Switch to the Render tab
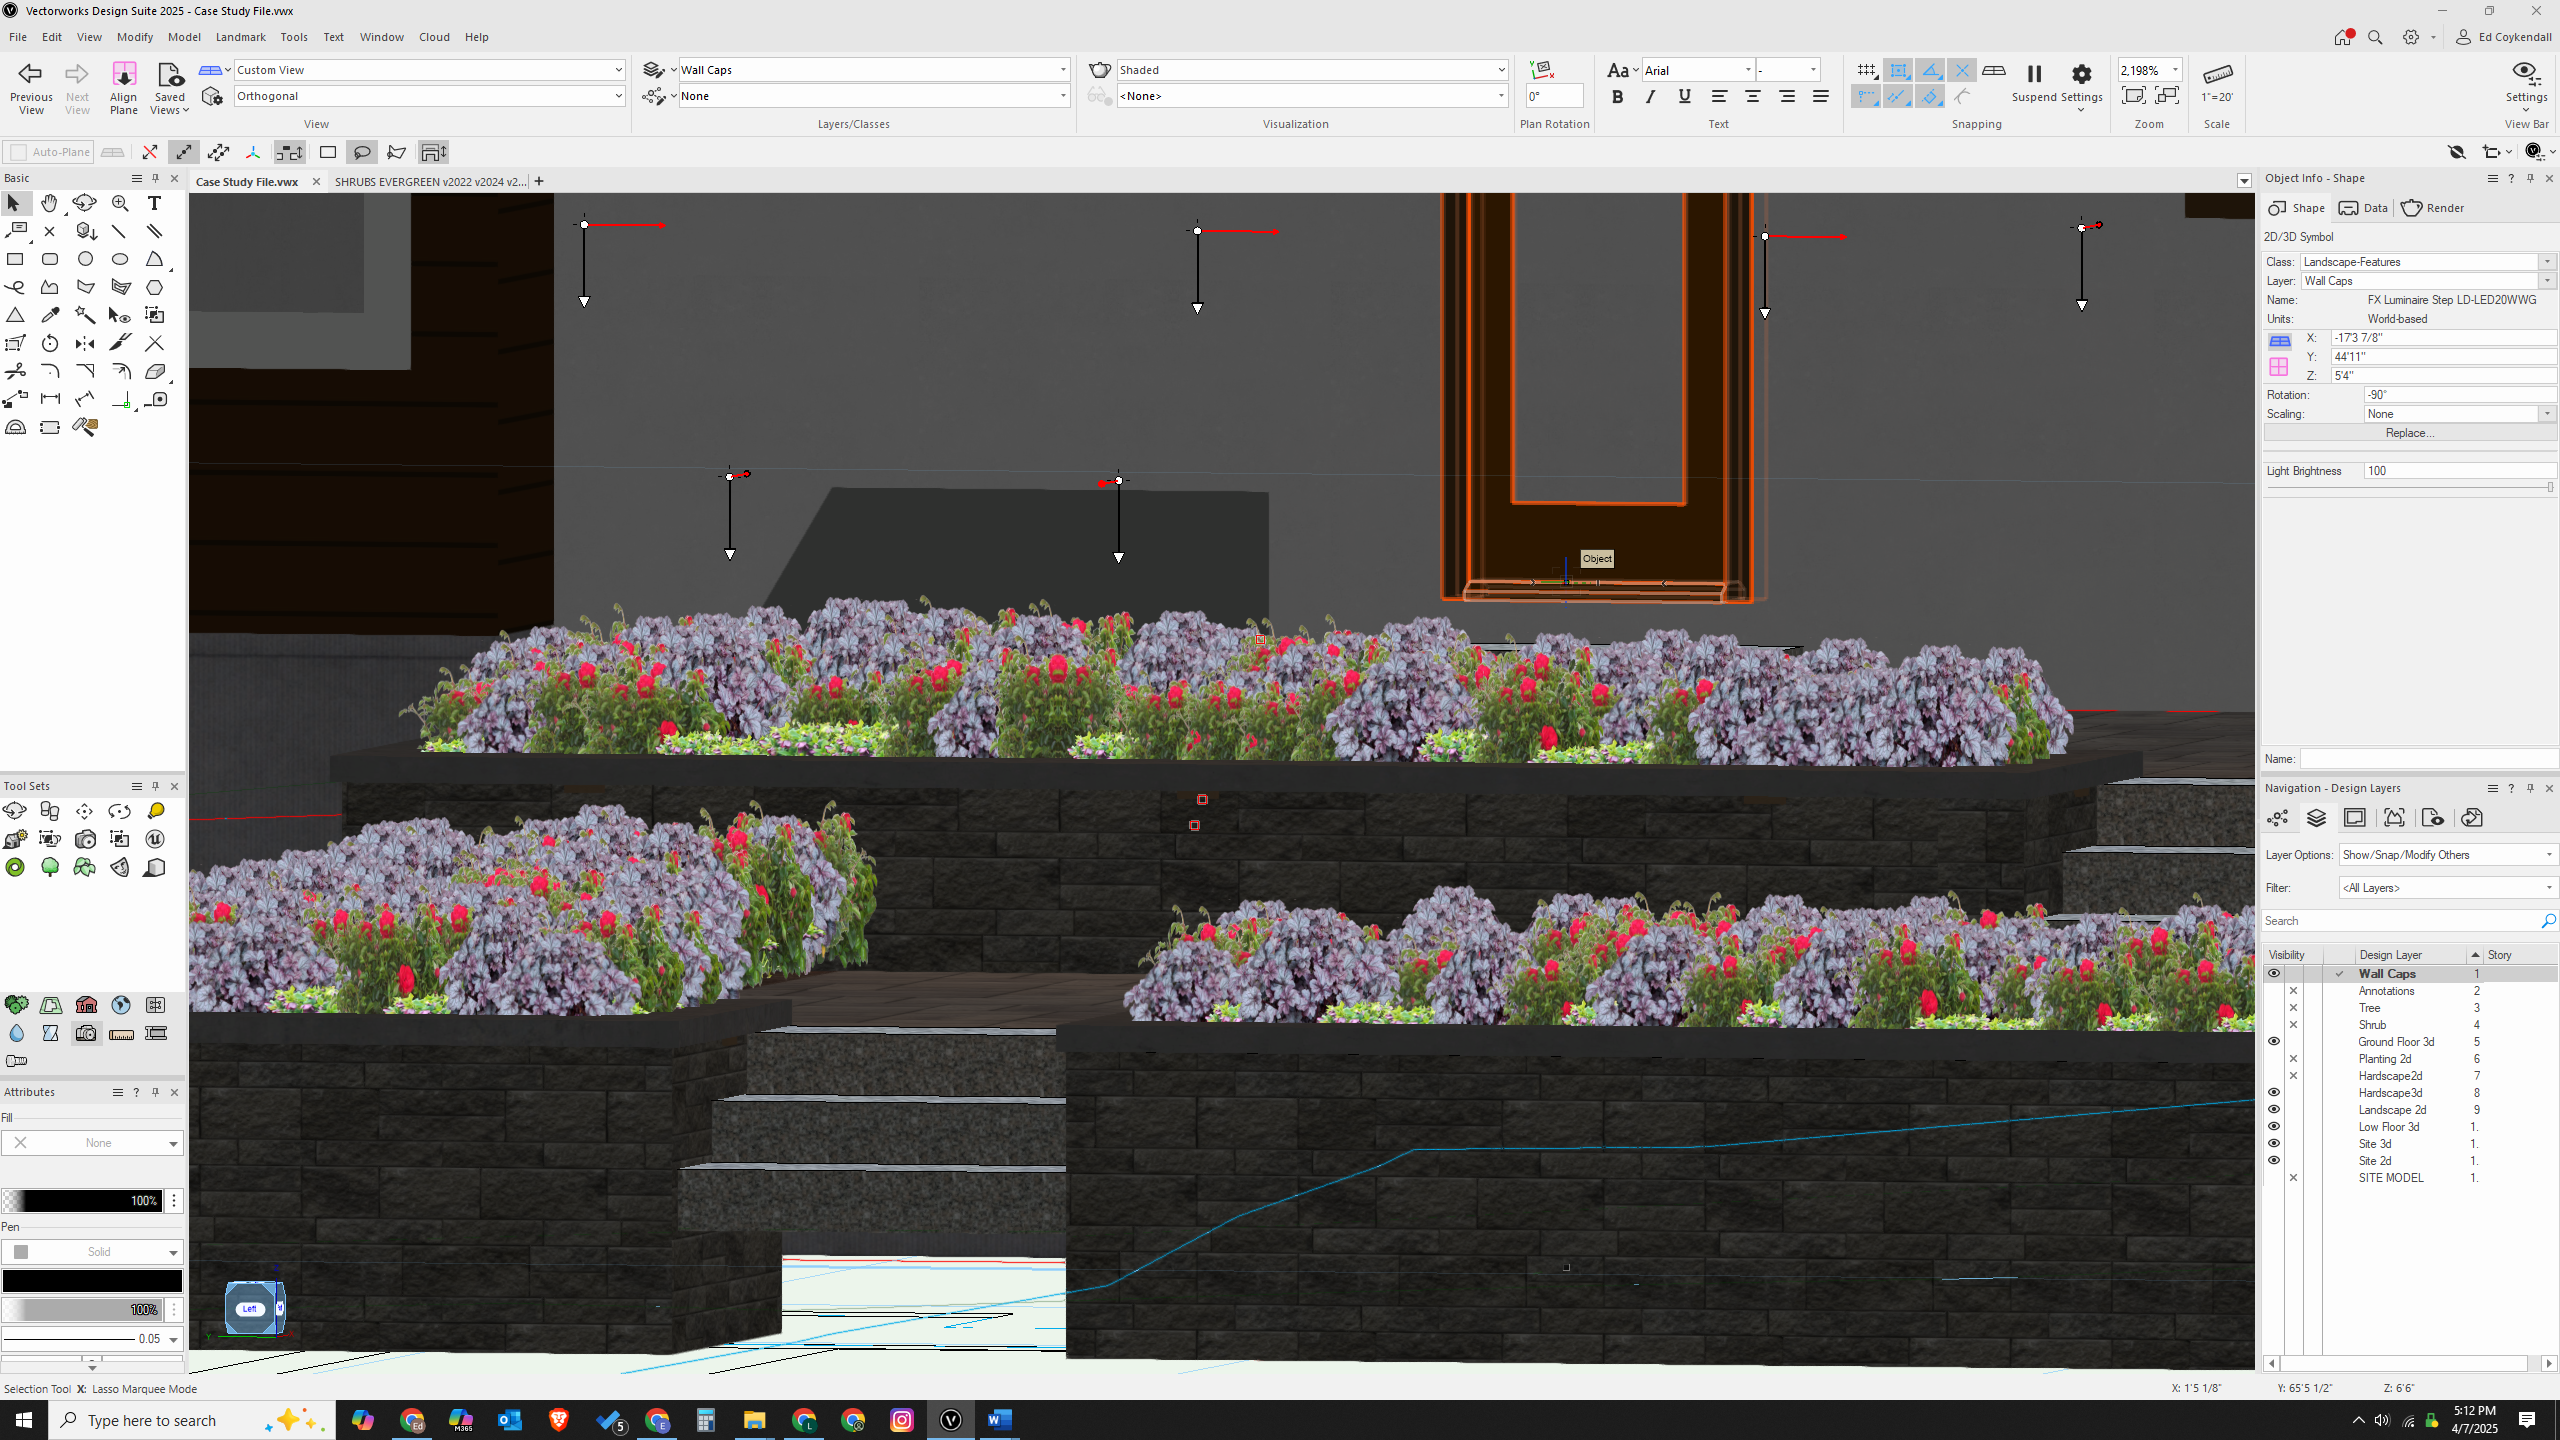The image size is (2560, 1440). tap(2433, 208)
